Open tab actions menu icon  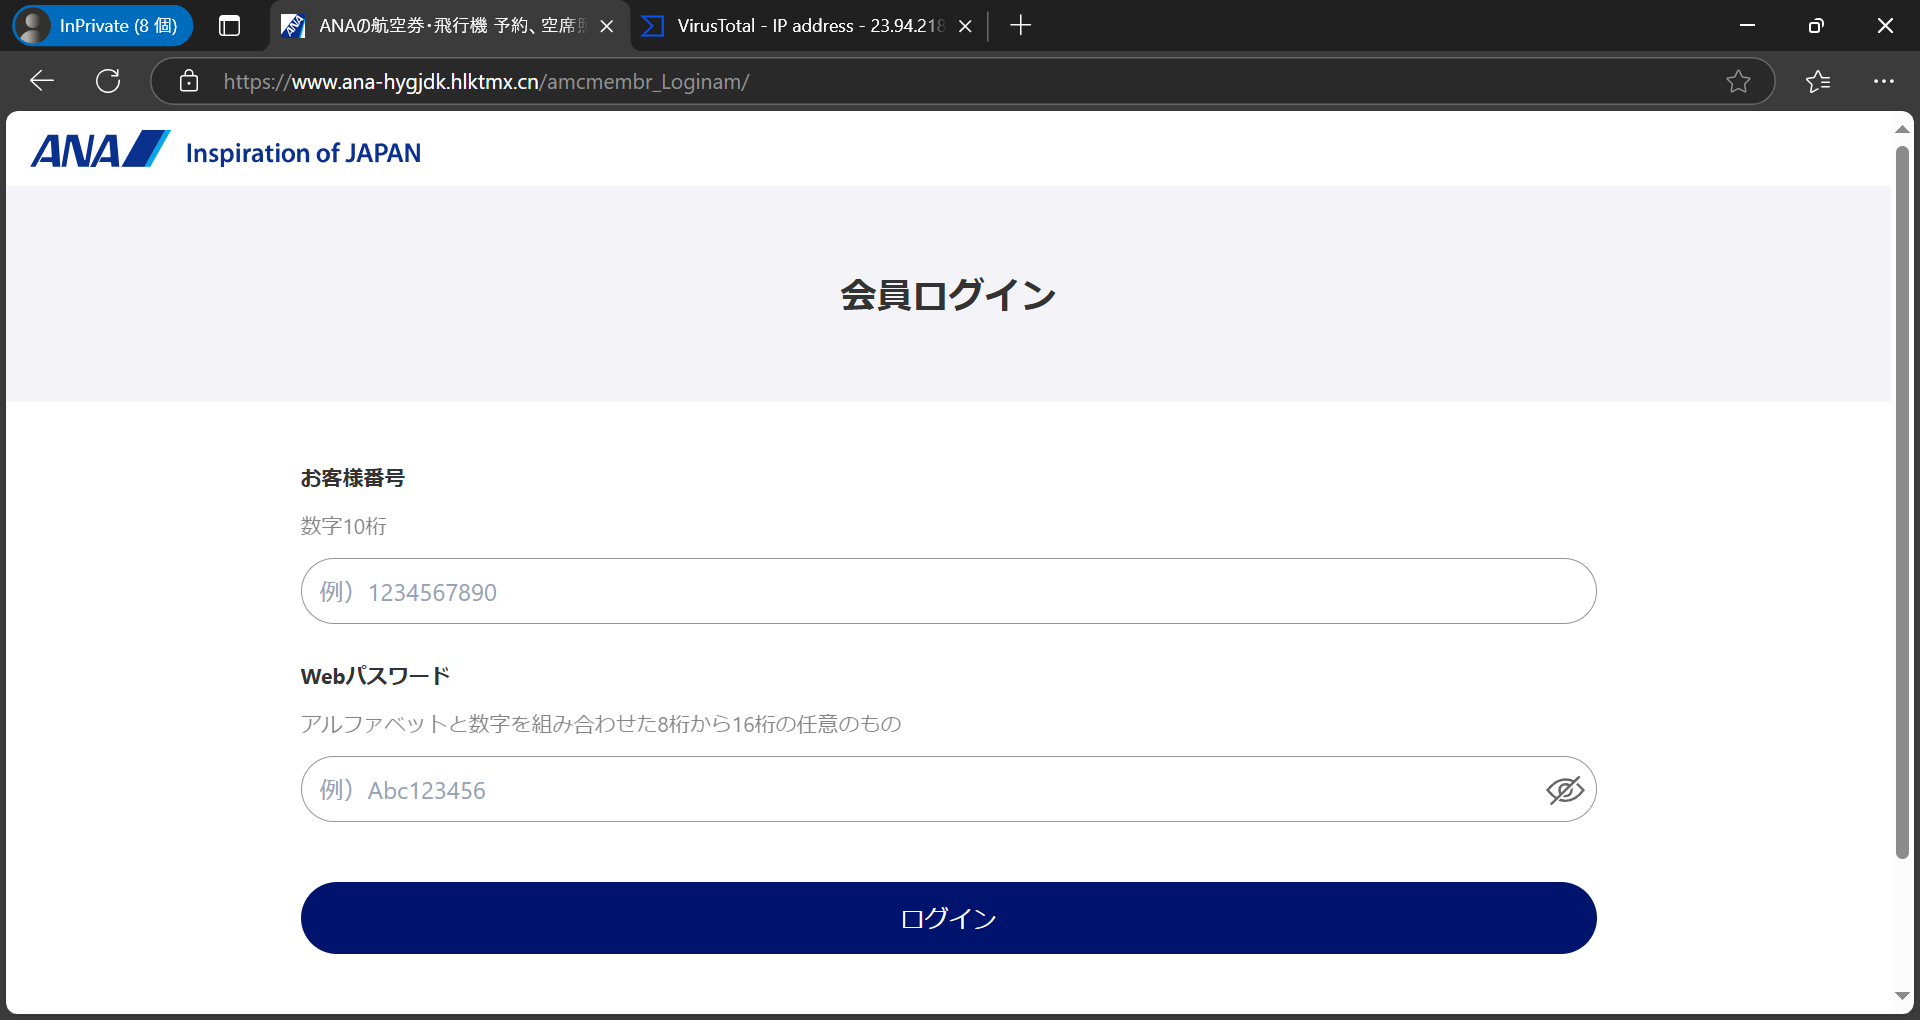click(229, 26)
